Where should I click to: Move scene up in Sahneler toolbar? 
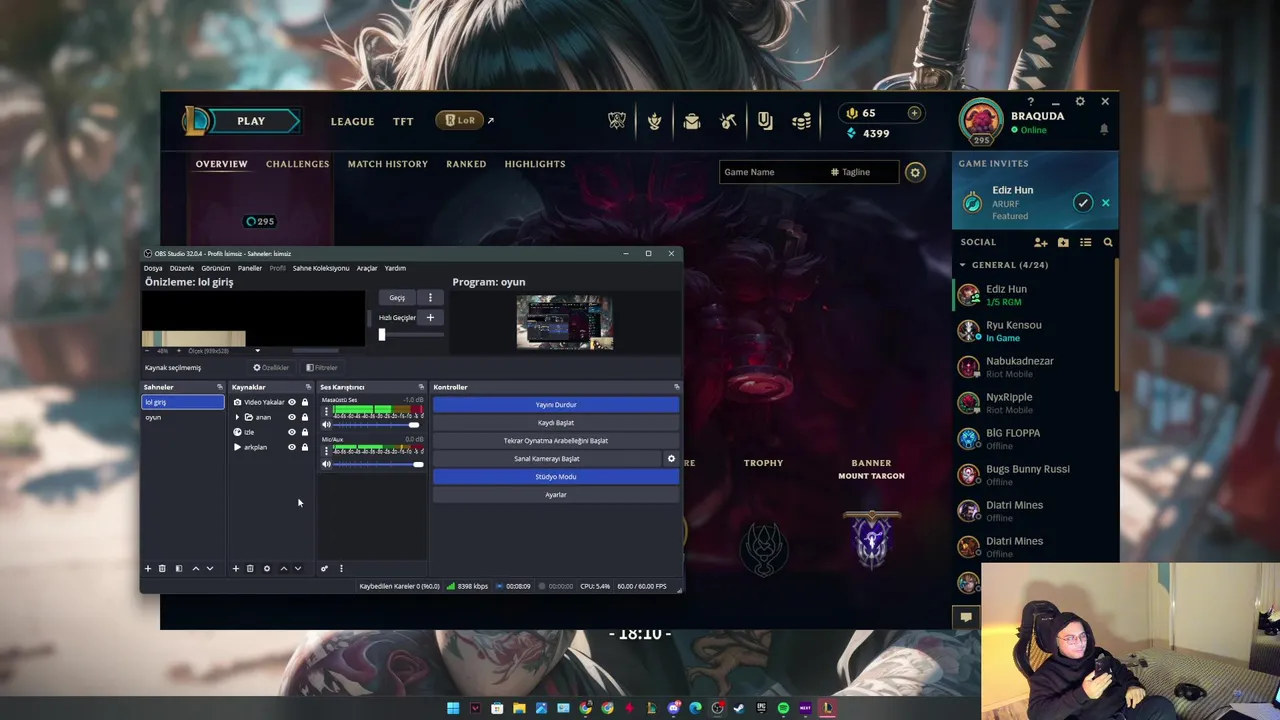[x=196, y=568]
